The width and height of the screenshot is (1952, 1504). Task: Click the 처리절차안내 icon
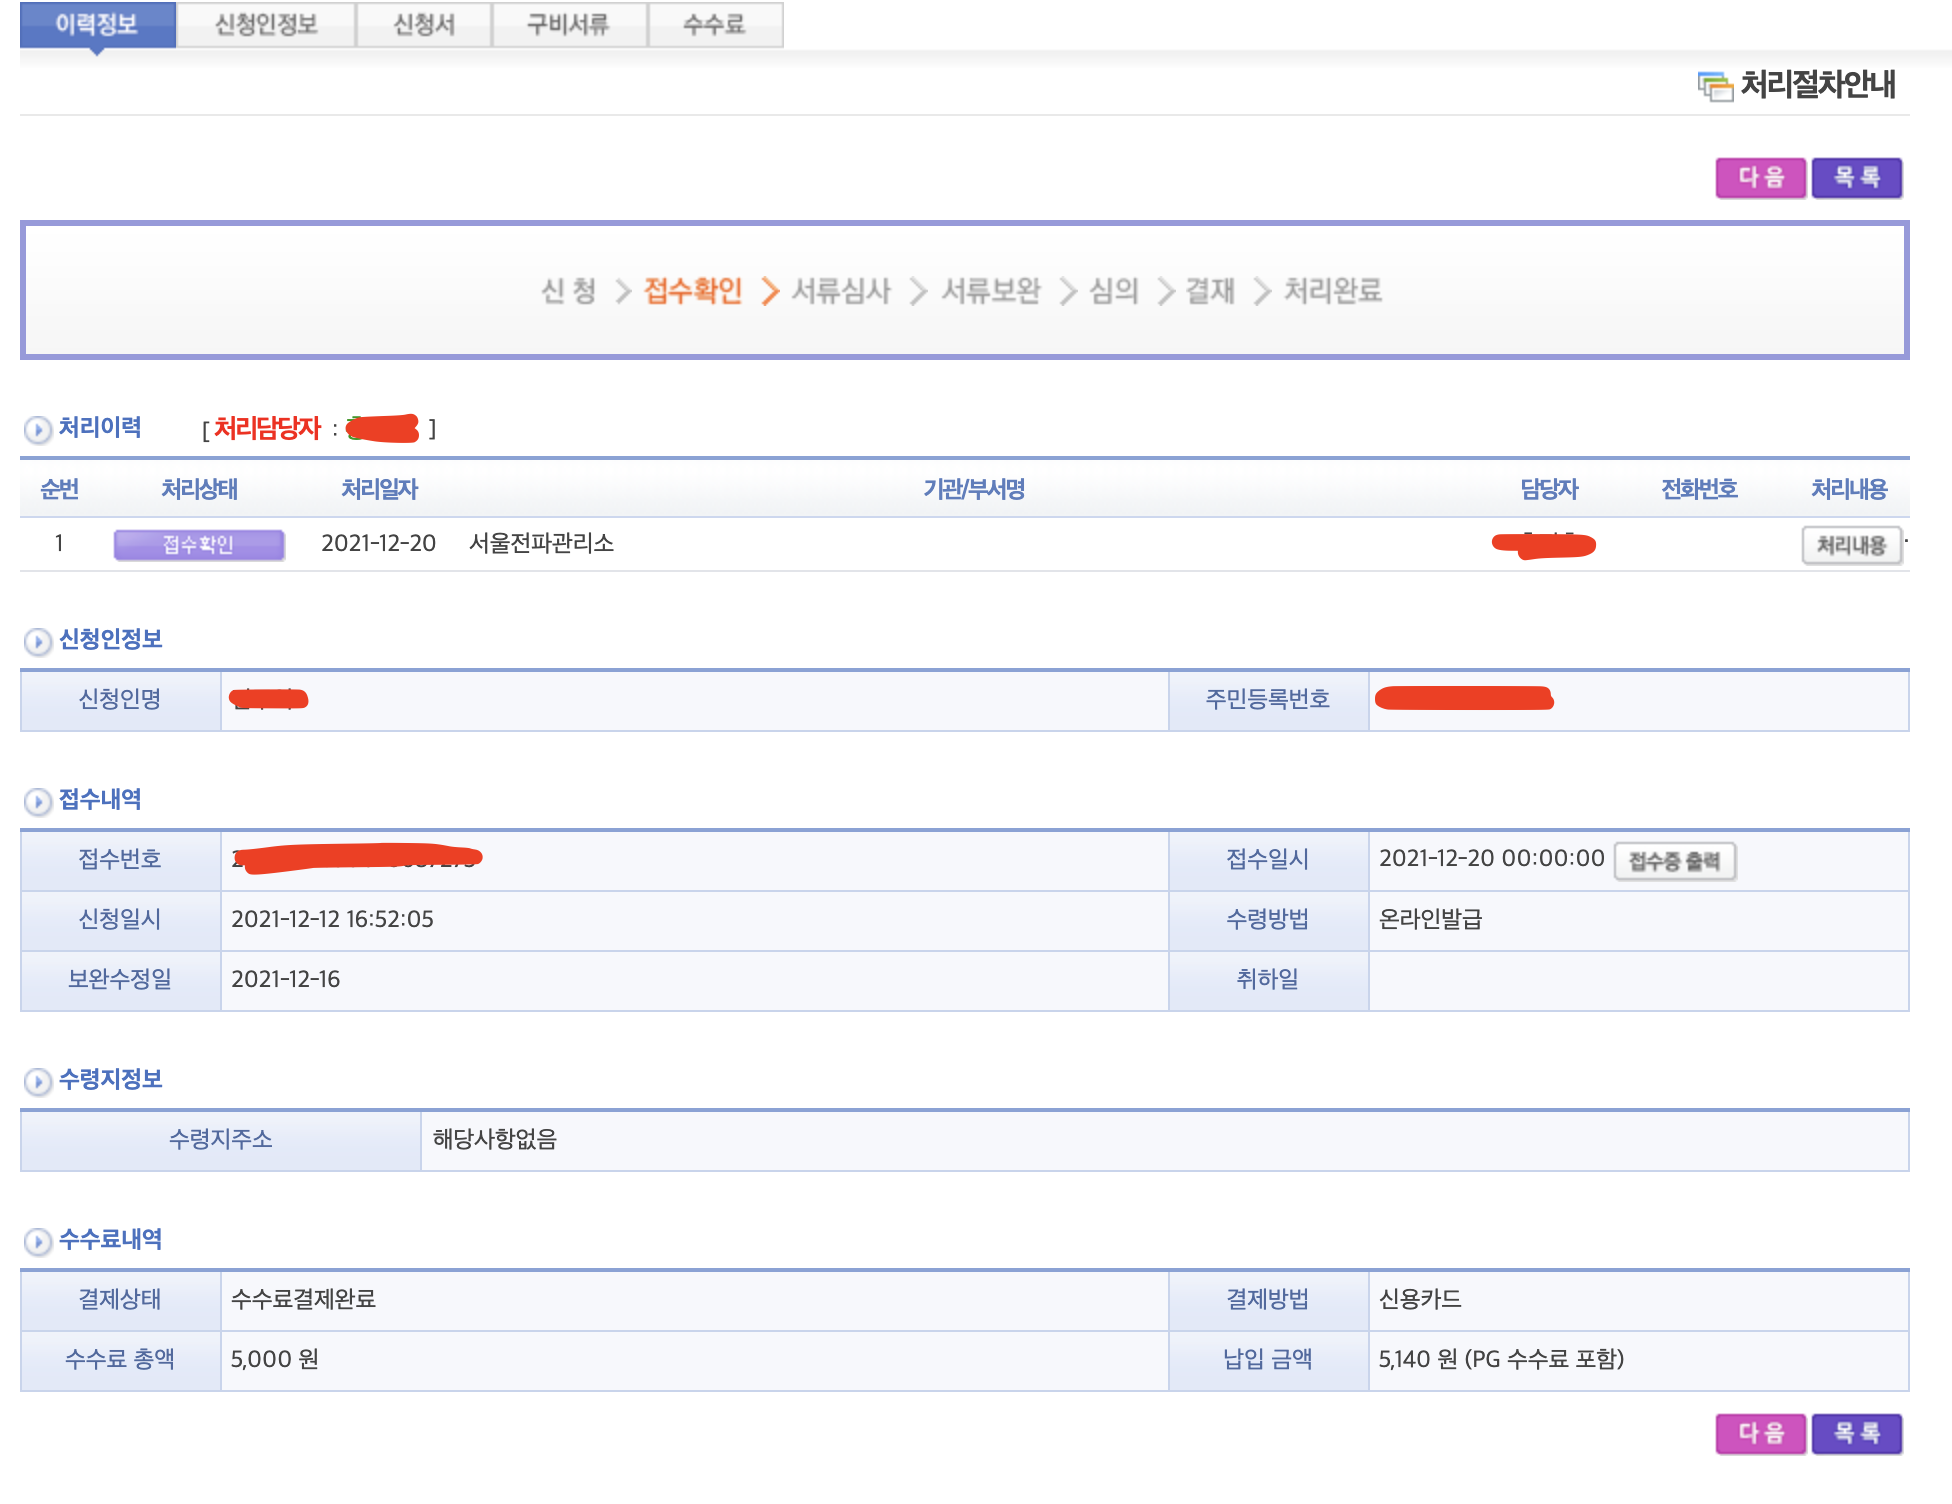(1715, 87)
